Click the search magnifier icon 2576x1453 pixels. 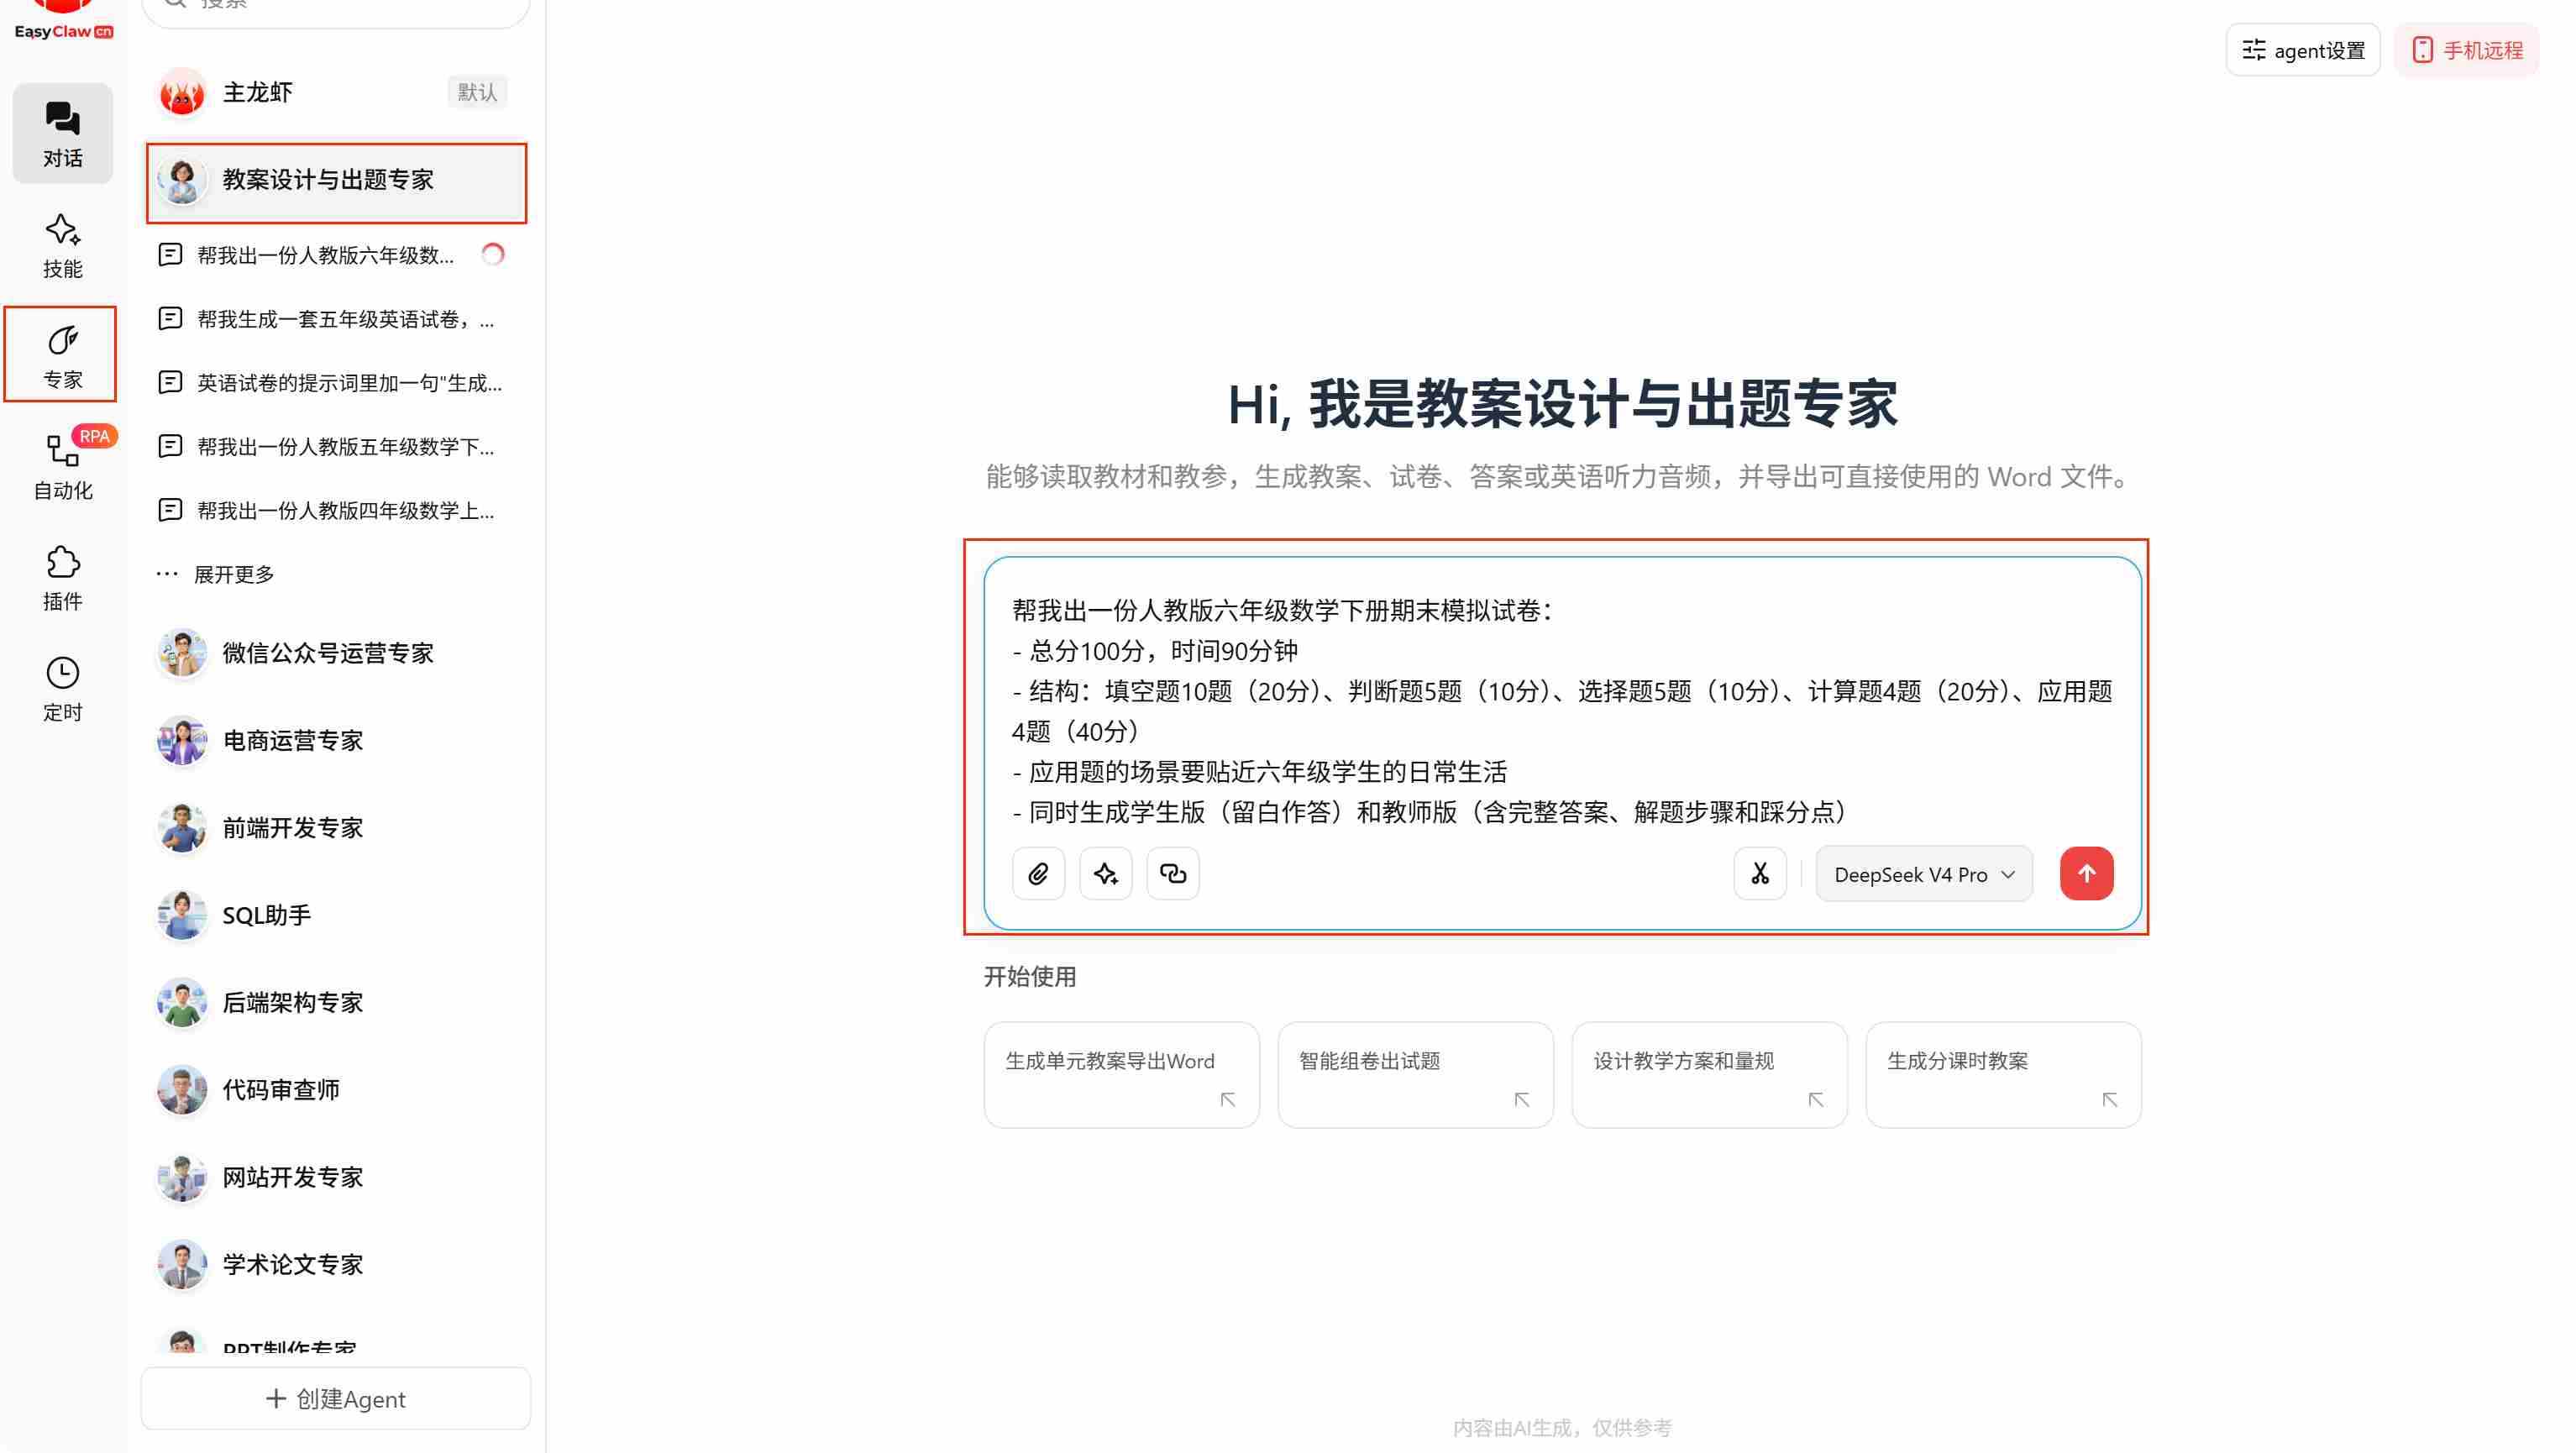pyautogui.click(x=176, y=4)
